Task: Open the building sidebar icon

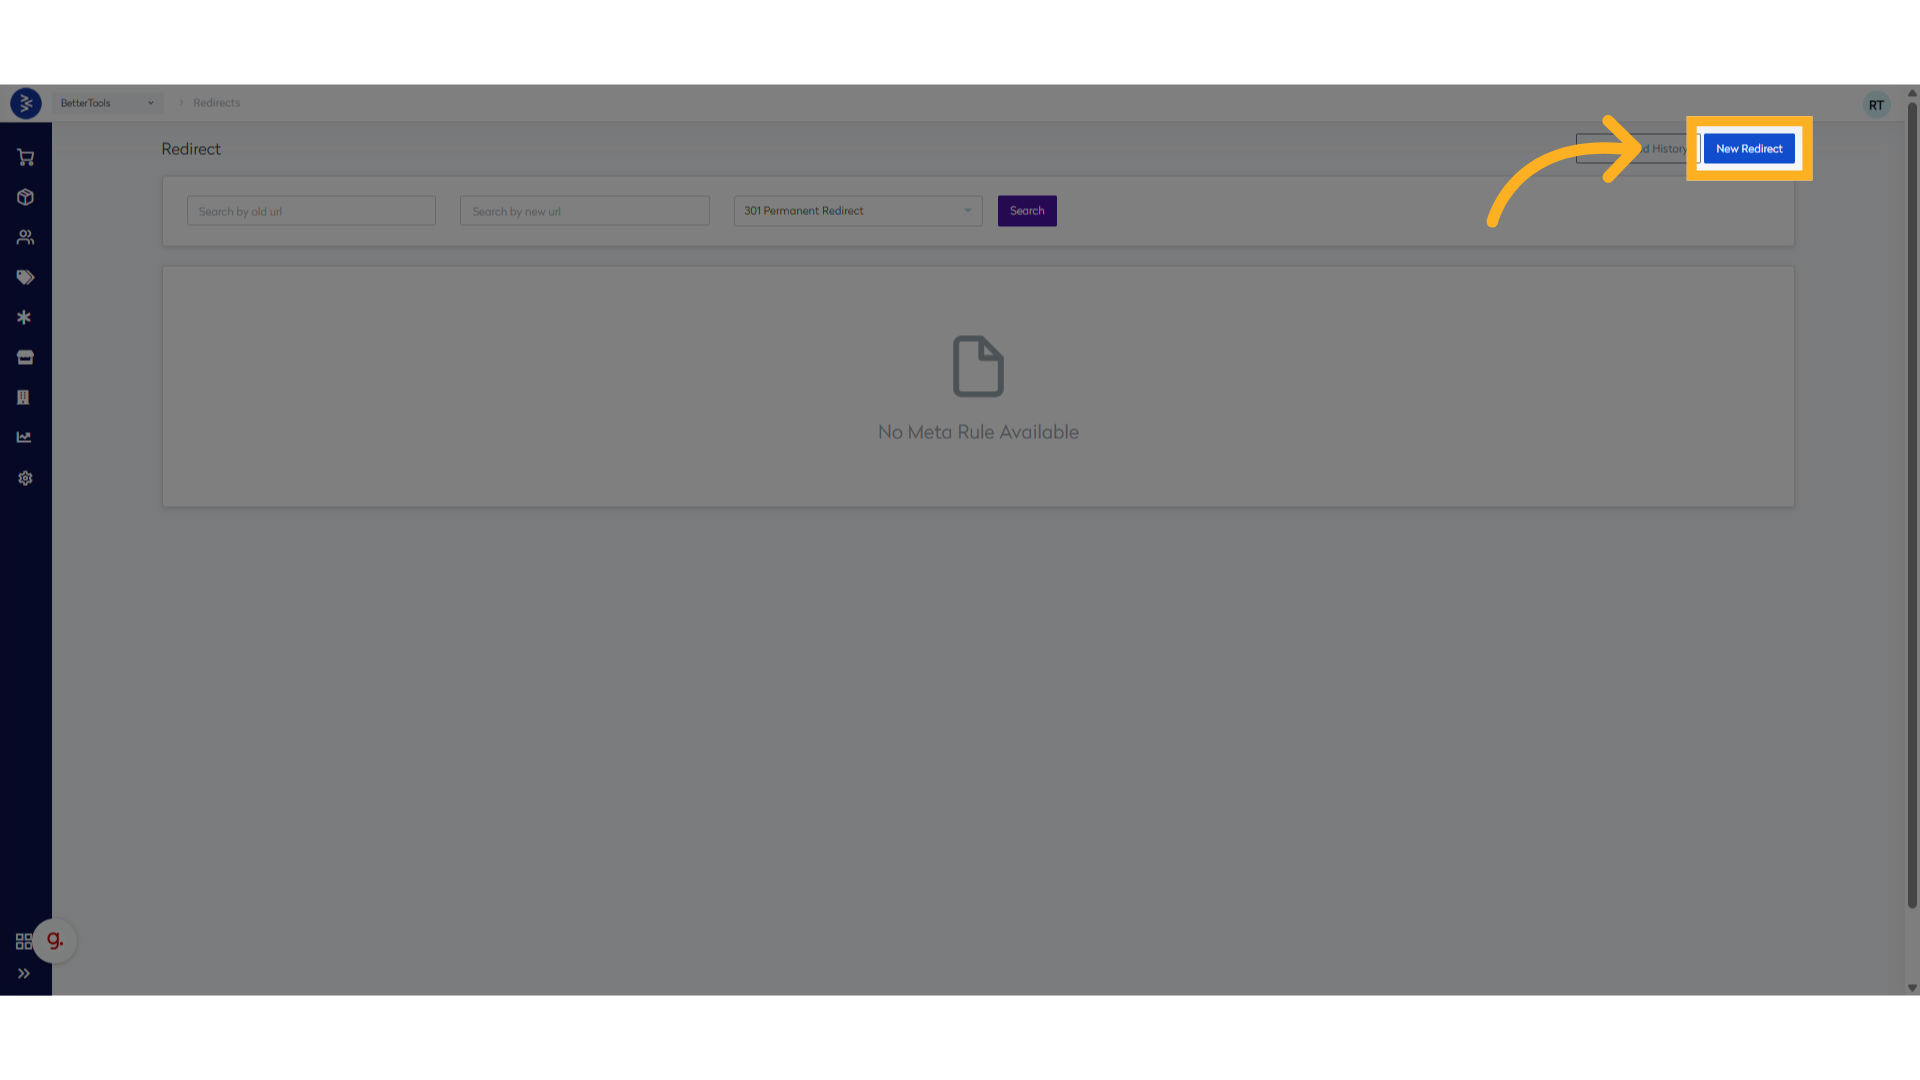Action: (x=23, y=397)
